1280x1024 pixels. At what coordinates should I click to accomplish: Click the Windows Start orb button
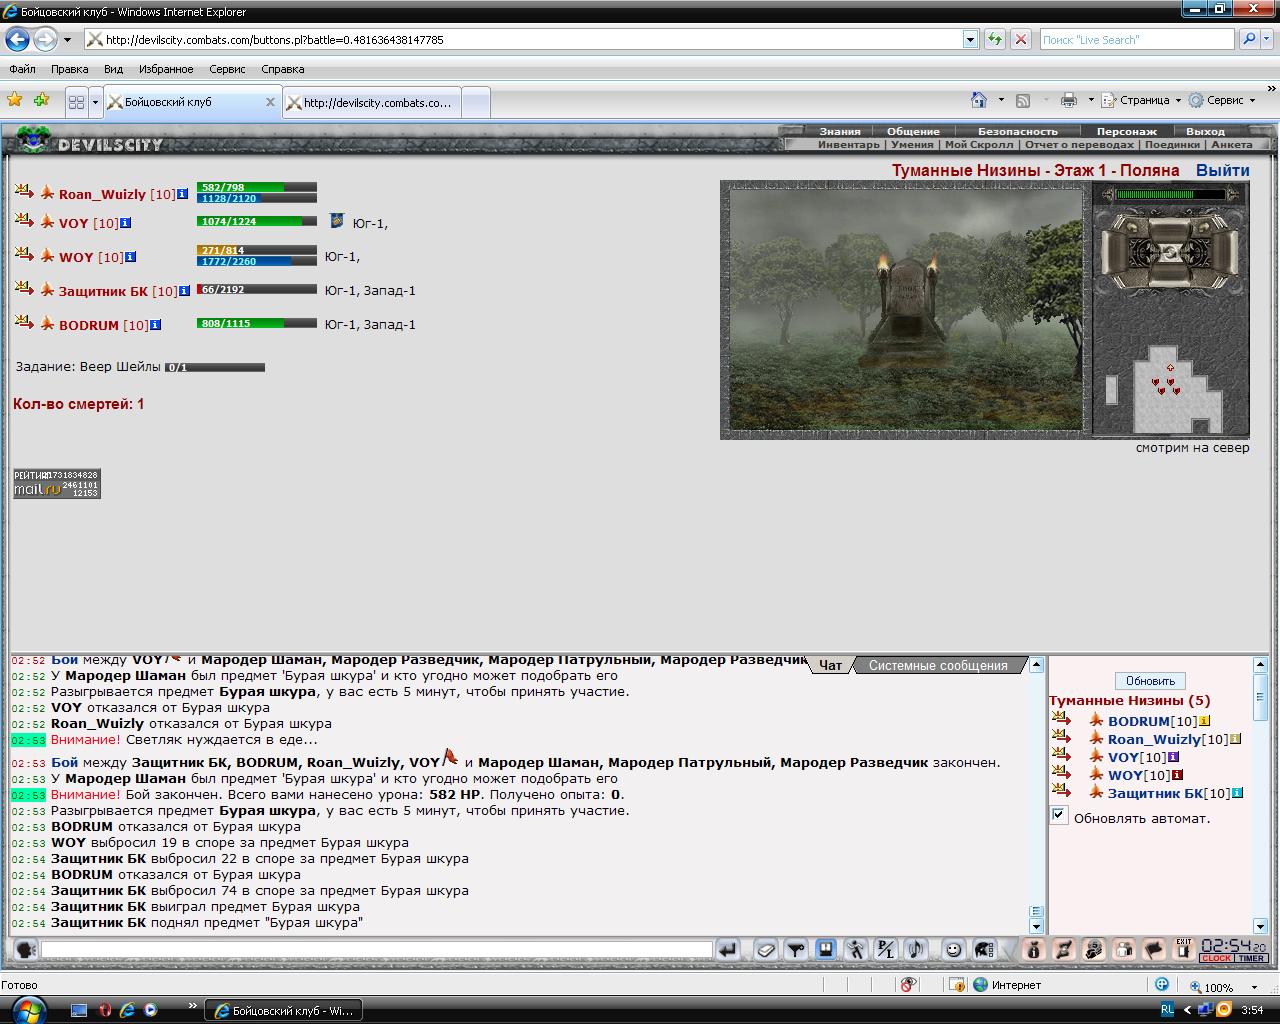28,1008
